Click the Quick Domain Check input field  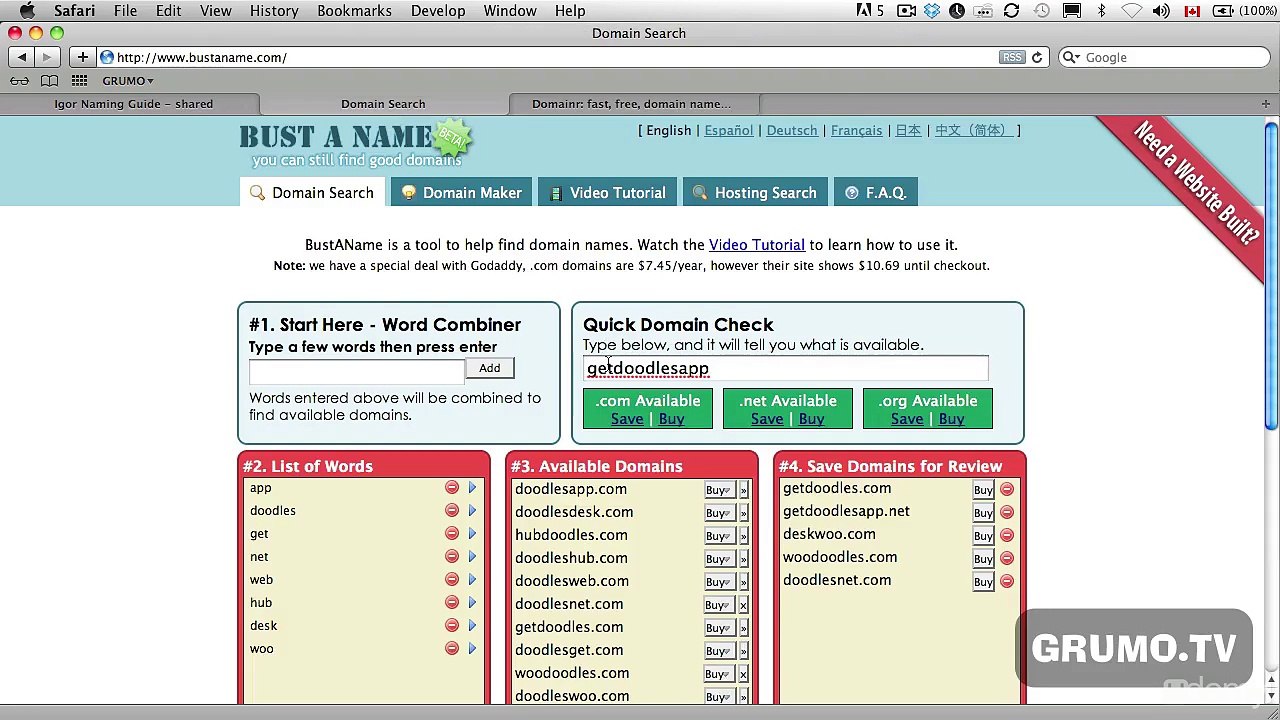(x=785, y=368)
